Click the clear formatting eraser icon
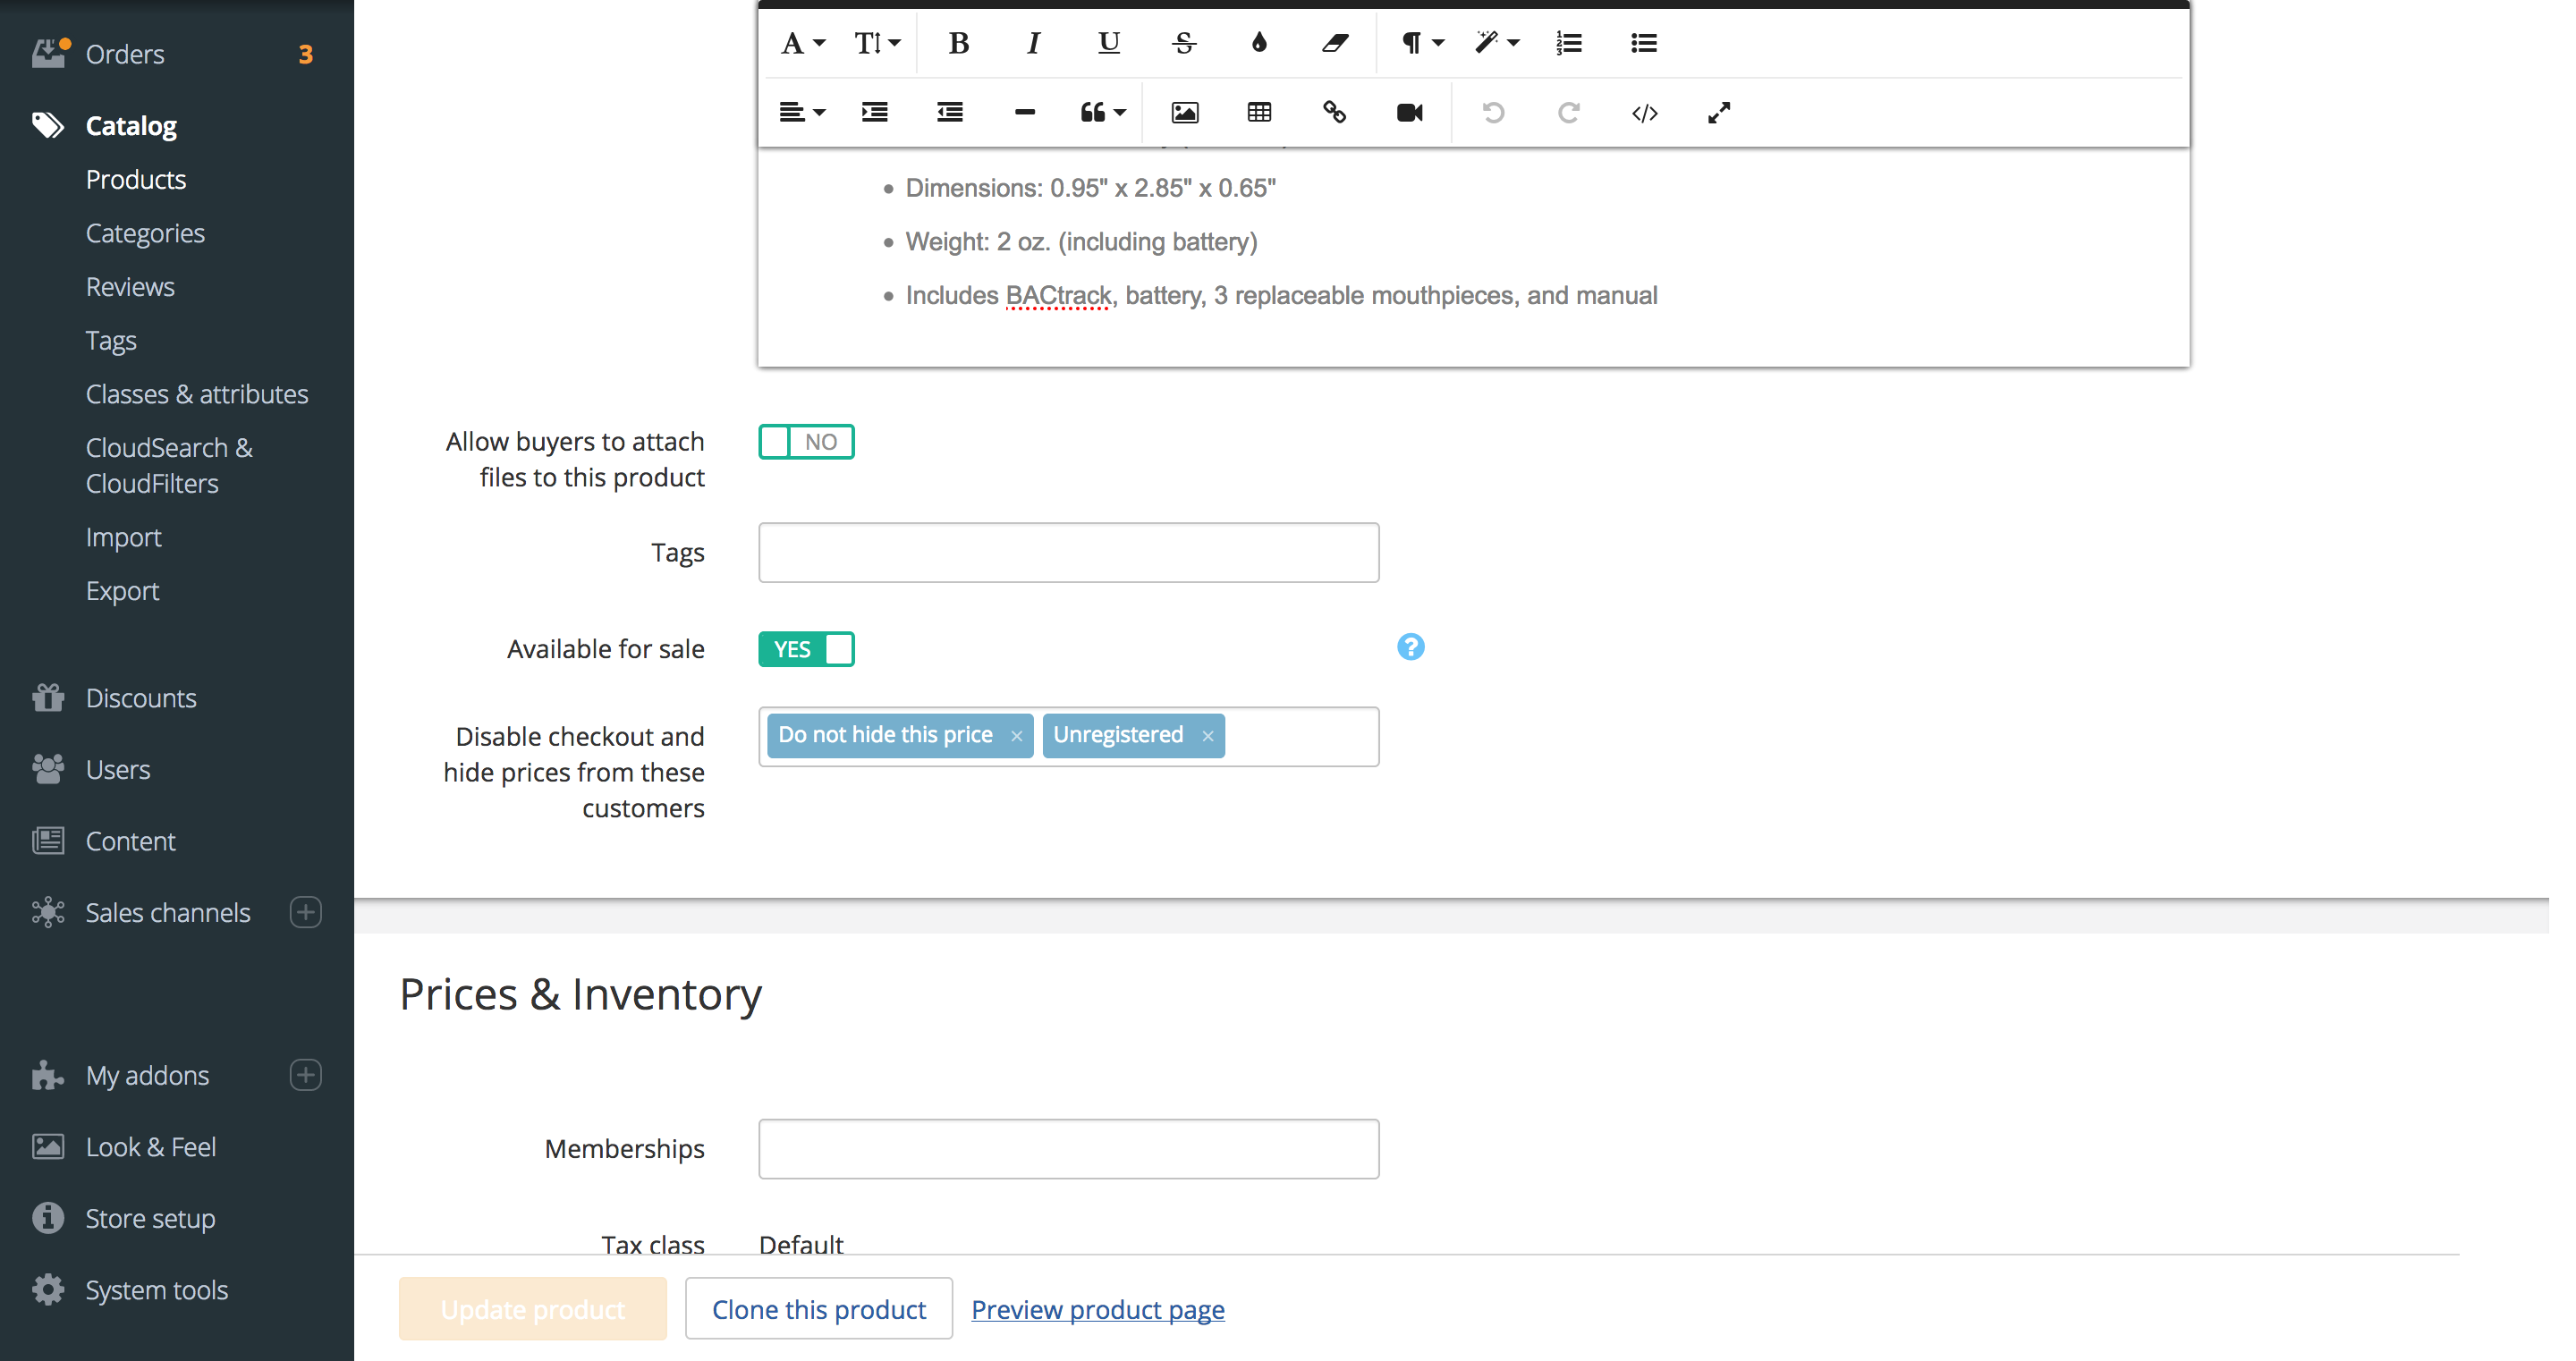 click(x=1334, y=43)
